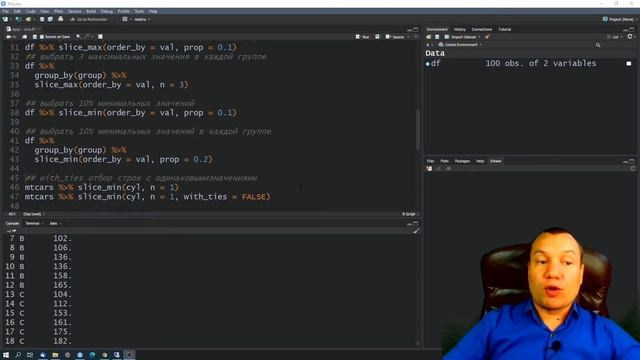
Task: Switch to the History tab
Action: pyautogui.click(x=460, y=29)
